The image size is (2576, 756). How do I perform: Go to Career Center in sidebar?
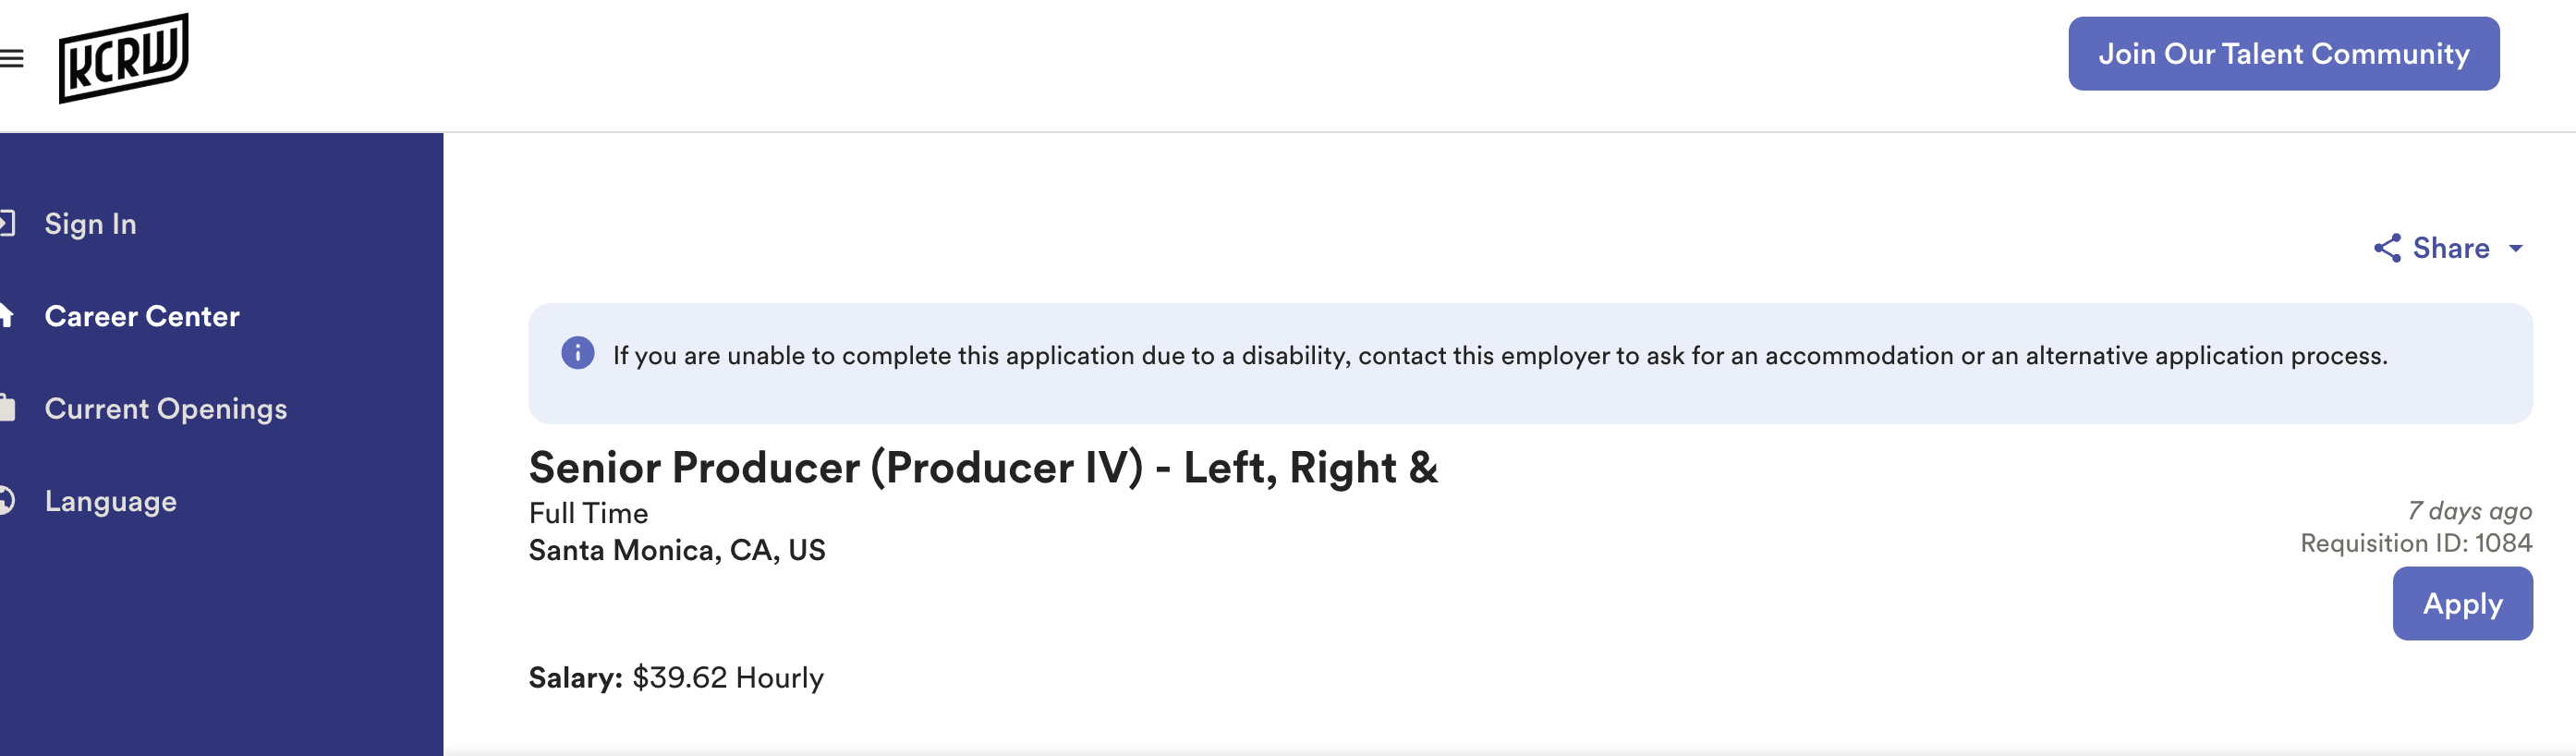pos(142,316)
